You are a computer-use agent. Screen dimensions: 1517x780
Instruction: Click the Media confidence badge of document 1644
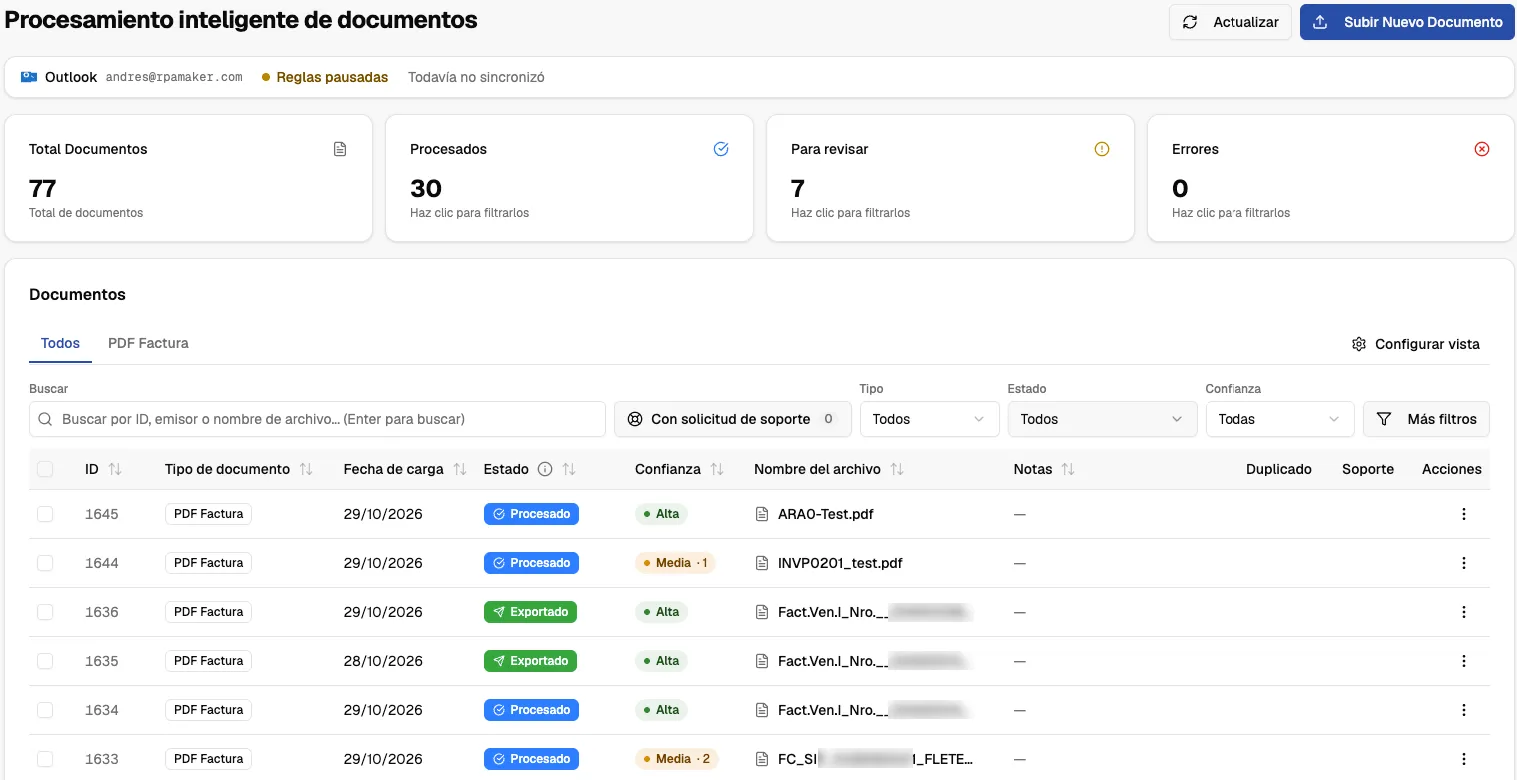675,563
